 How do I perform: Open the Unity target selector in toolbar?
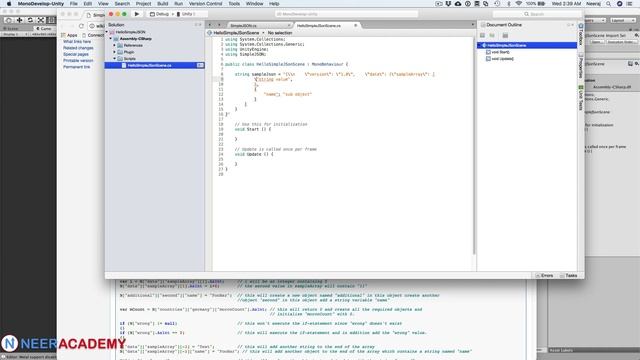[x=186, y=14]
